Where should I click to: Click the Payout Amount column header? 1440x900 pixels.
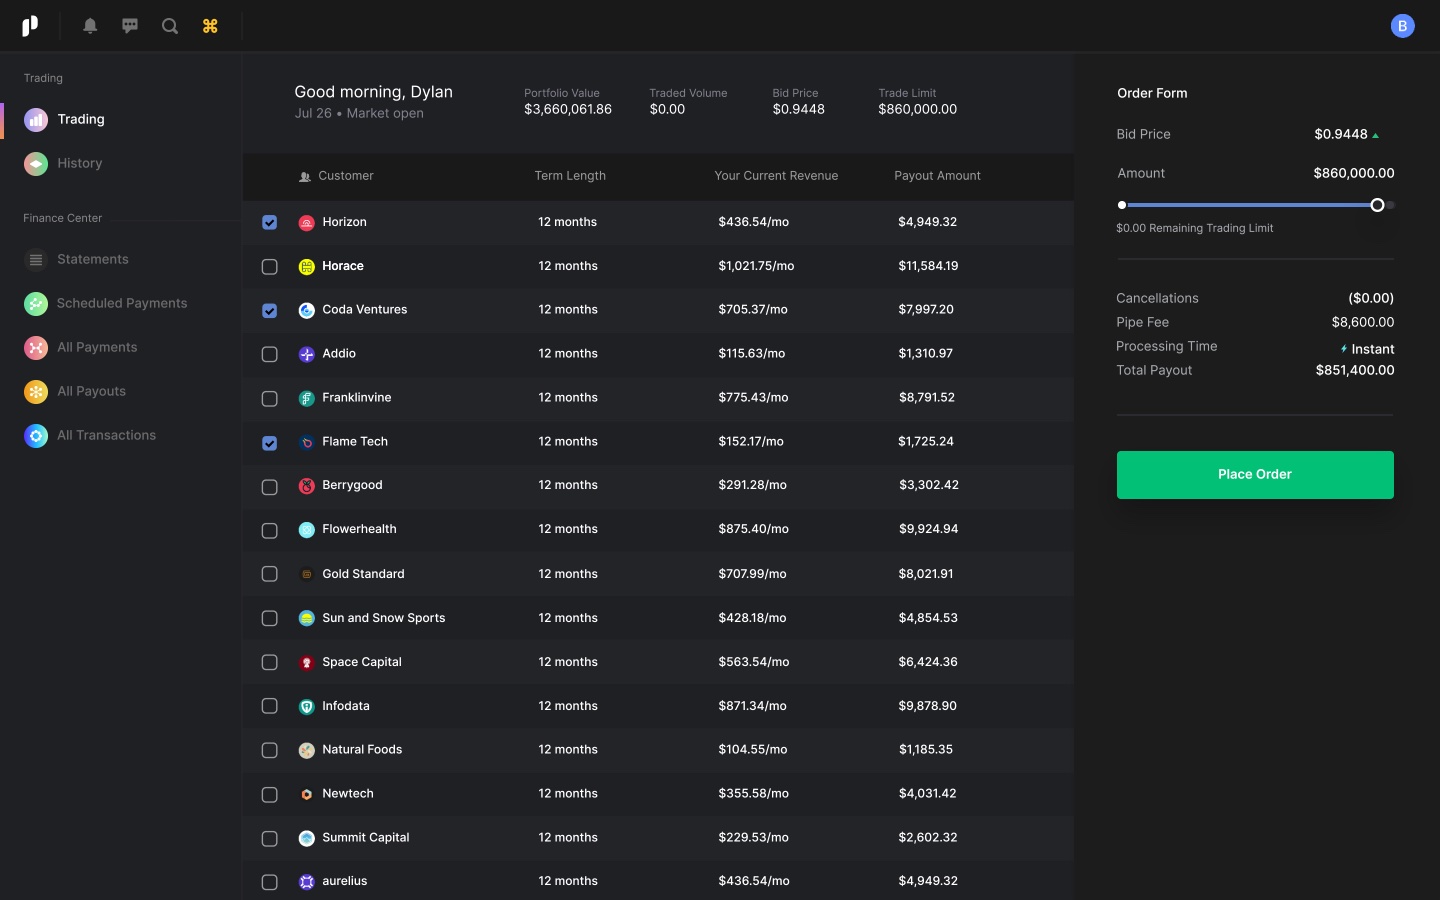pos(937,176)
